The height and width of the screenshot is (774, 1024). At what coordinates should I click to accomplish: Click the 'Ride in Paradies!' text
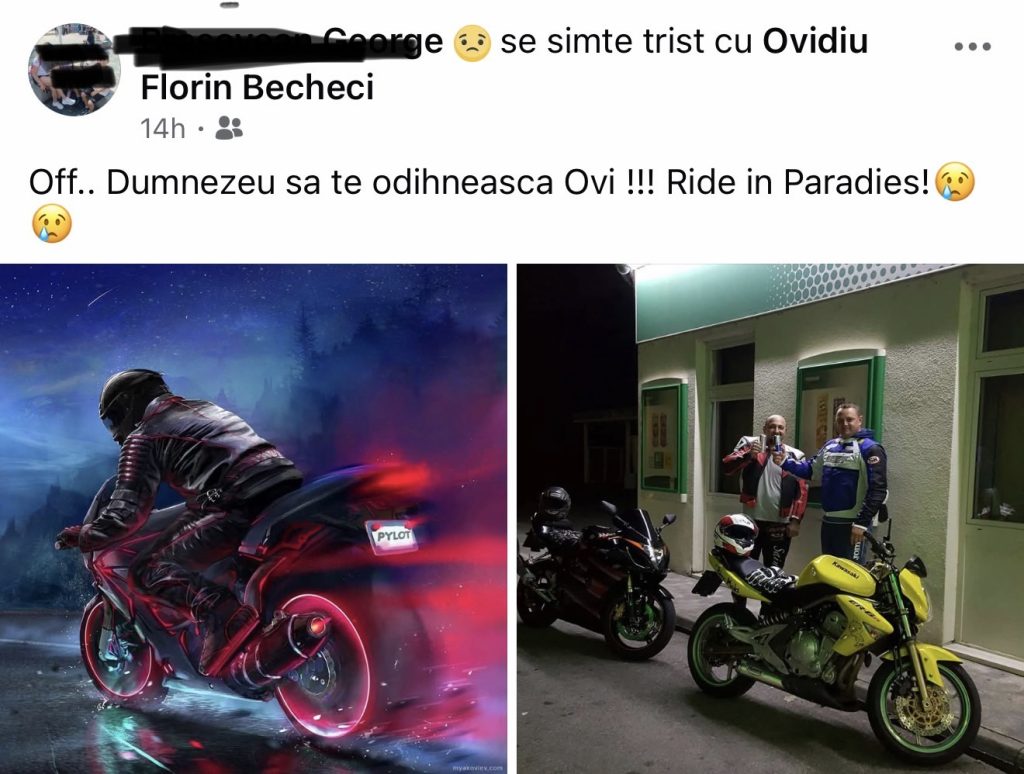point(797,183)
